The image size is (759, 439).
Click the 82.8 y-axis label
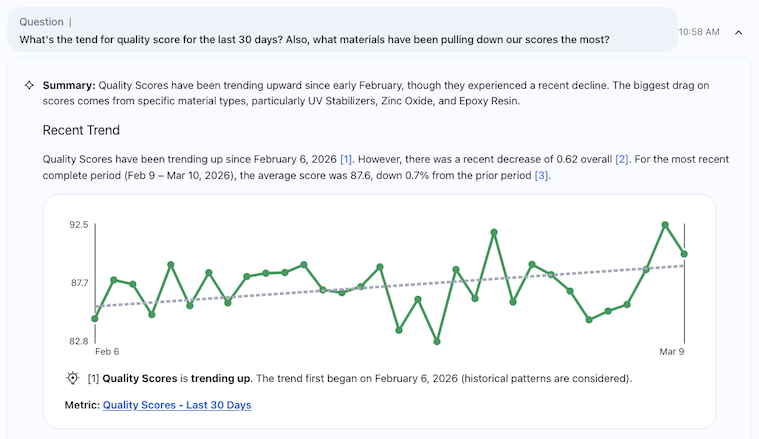click(78, 342)
